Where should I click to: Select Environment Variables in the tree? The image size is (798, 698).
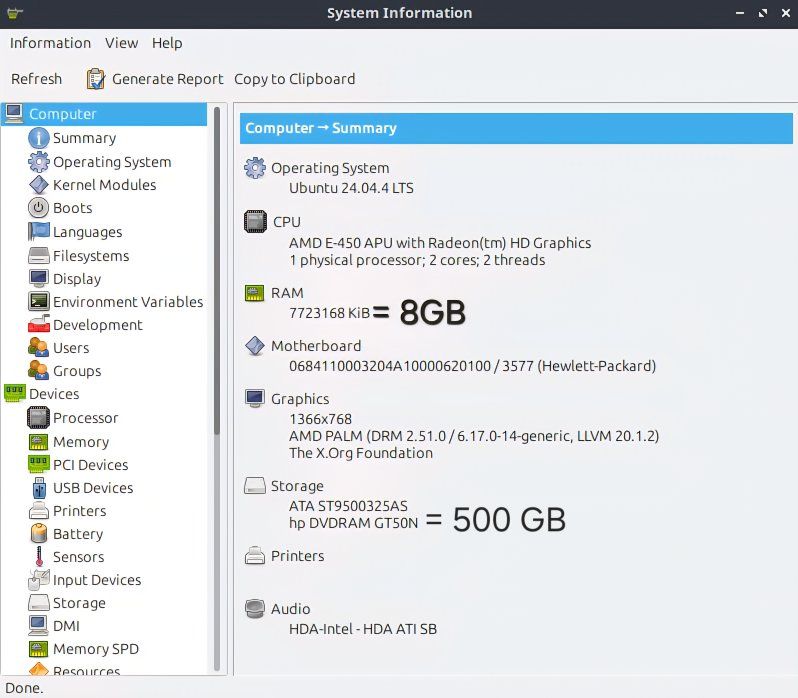coord(127,302)
